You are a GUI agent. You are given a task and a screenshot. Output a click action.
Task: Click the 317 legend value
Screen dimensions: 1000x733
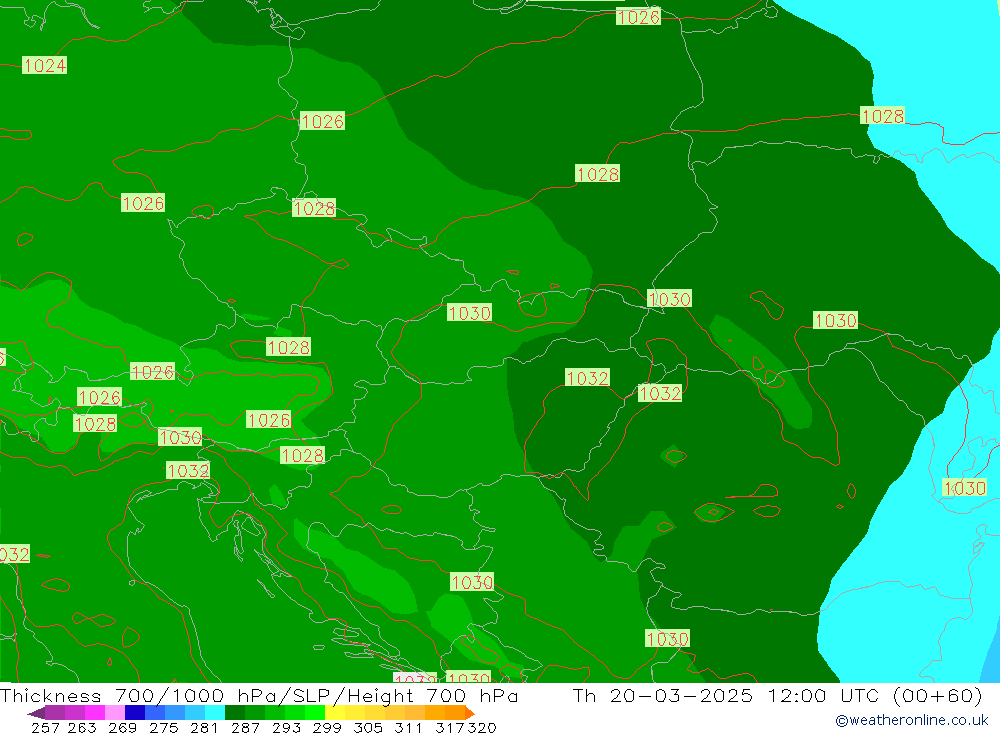pos(449,727)
